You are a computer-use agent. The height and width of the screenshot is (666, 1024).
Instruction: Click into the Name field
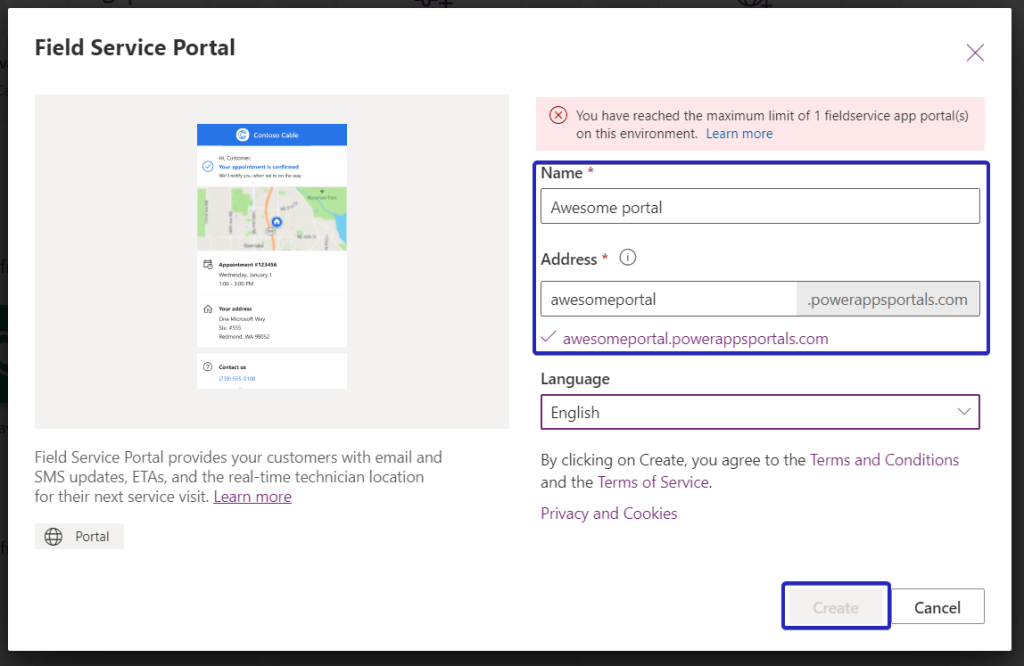[760, 207]
